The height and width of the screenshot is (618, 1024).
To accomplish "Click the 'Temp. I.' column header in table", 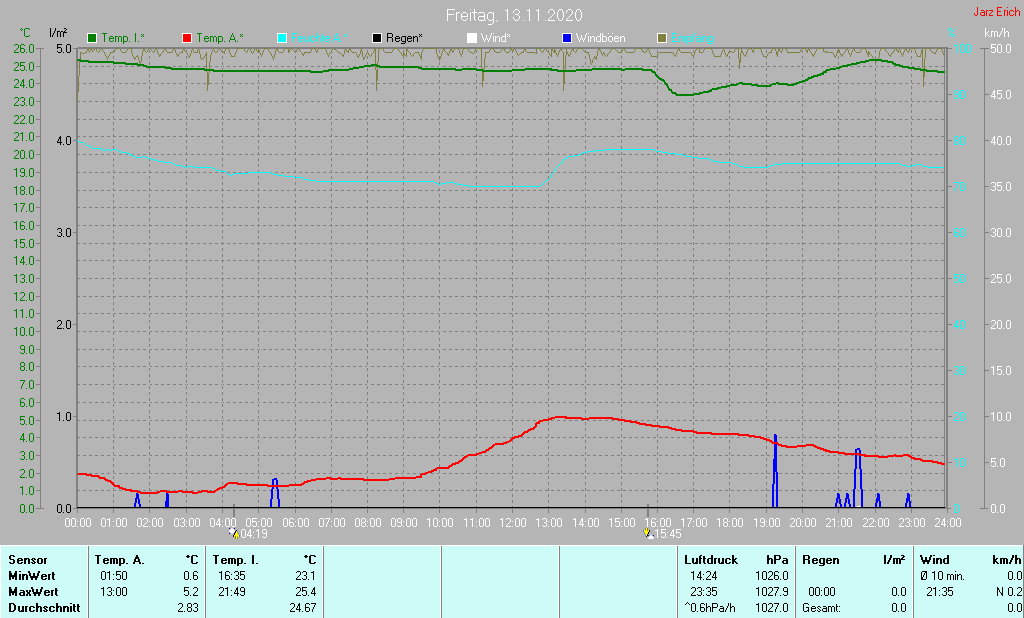I will point(236,560).
